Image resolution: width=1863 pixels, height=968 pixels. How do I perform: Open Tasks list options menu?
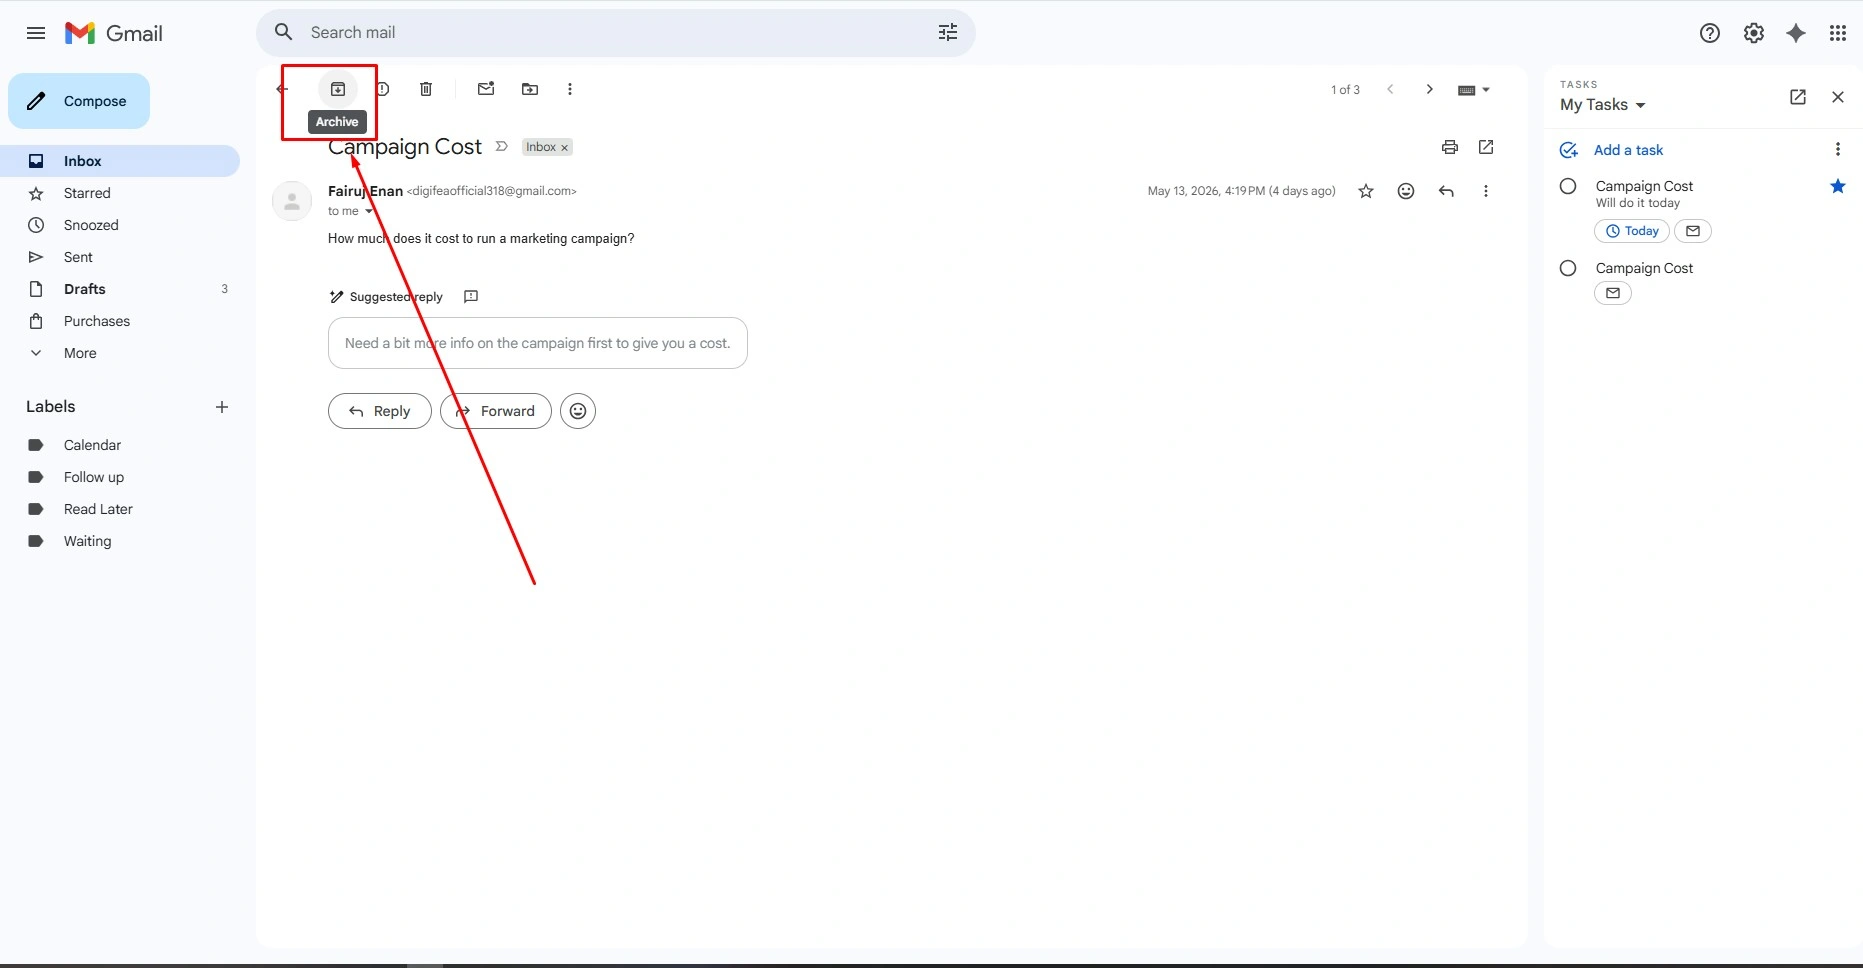coord(1838,149)
